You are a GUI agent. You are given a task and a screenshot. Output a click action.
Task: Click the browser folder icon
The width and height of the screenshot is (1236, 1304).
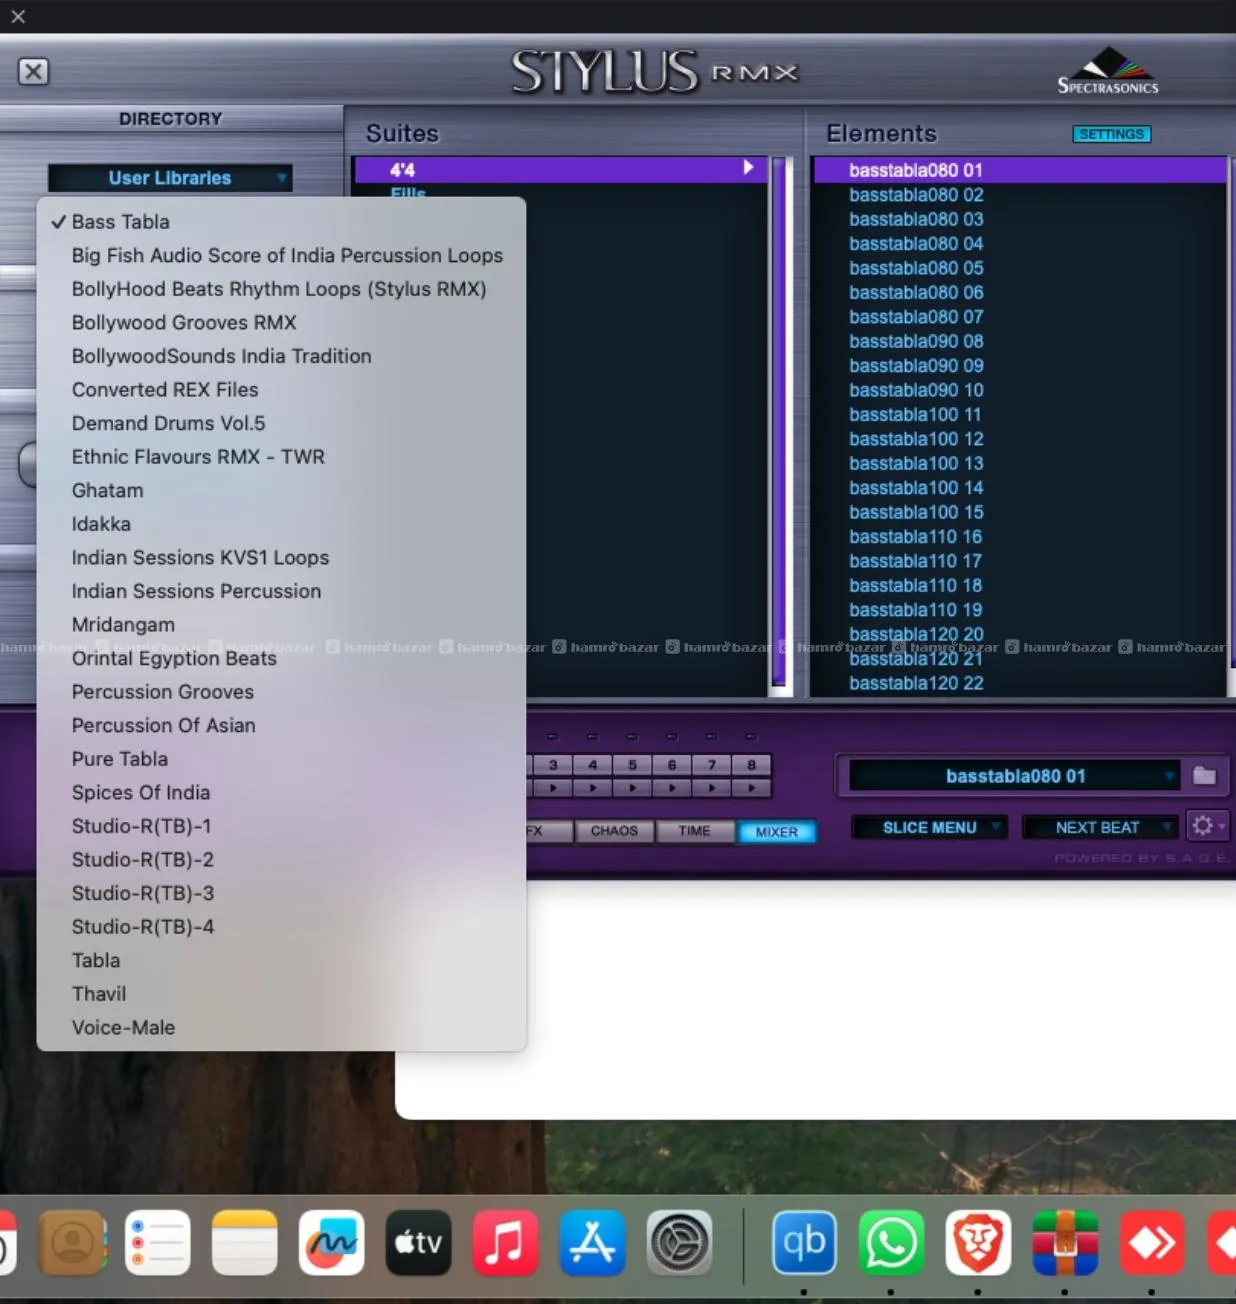[1204, 775]
